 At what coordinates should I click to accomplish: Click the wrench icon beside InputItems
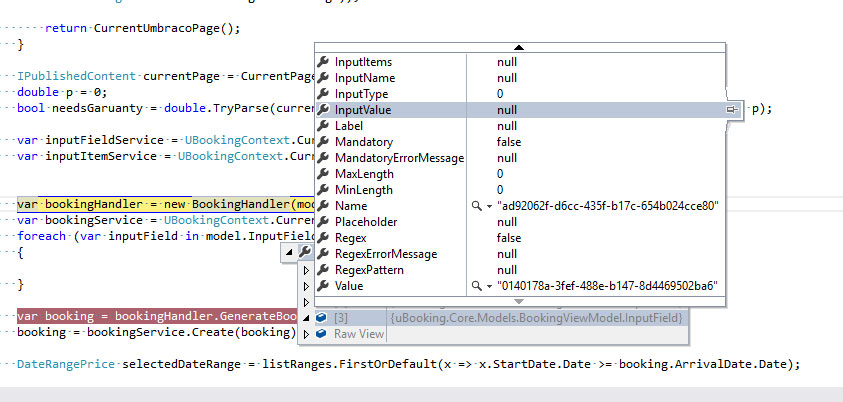pos(323,62)
